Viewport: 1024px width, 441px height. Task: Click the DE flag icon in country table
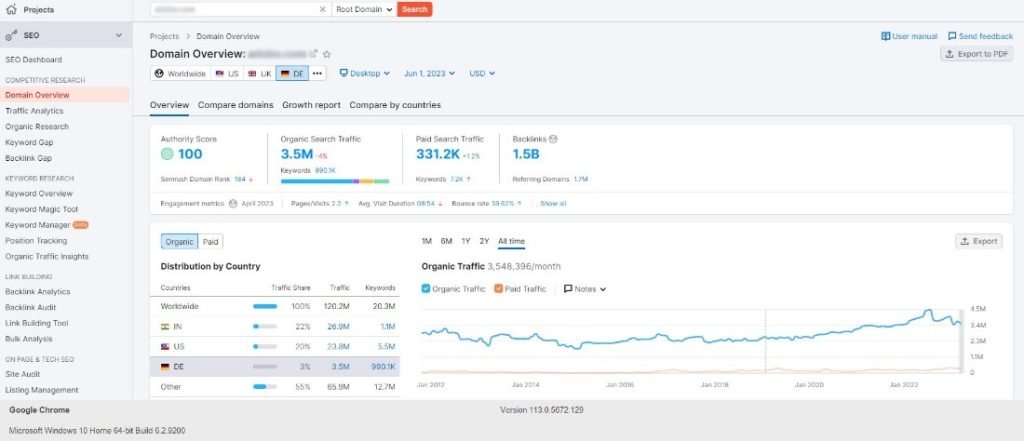pos(165,367)
